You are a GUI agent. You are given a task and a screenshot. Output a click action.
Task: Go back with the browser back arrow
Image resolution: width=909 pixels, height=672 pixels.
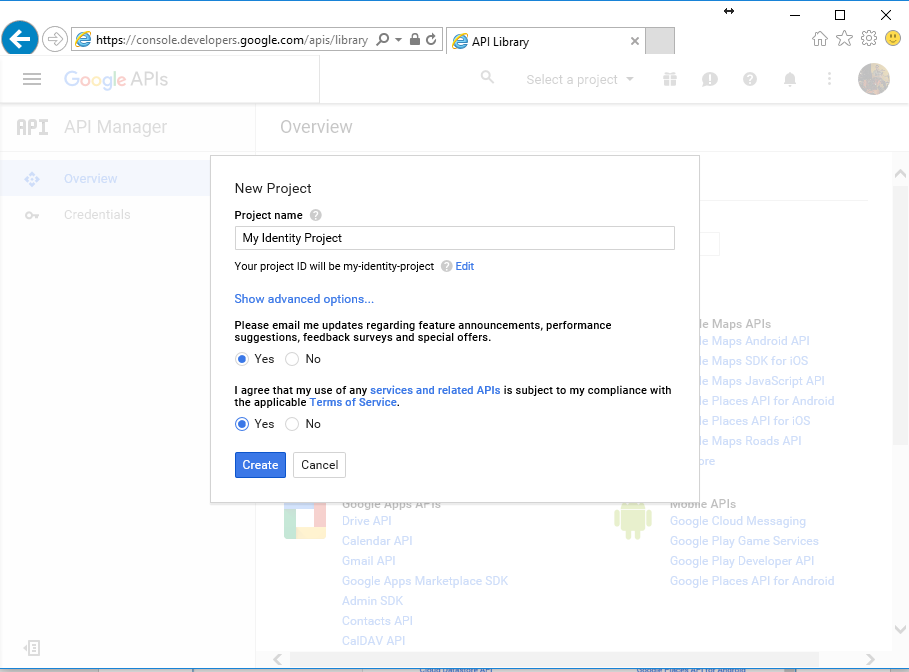pos(20,39)
